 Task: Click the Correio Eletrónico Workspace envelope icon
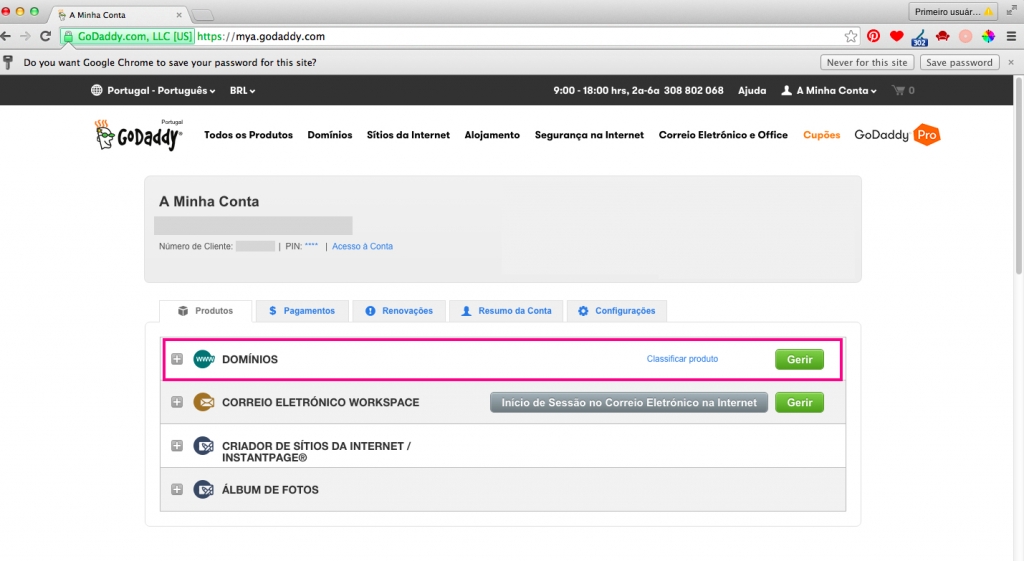click(204, 402)
